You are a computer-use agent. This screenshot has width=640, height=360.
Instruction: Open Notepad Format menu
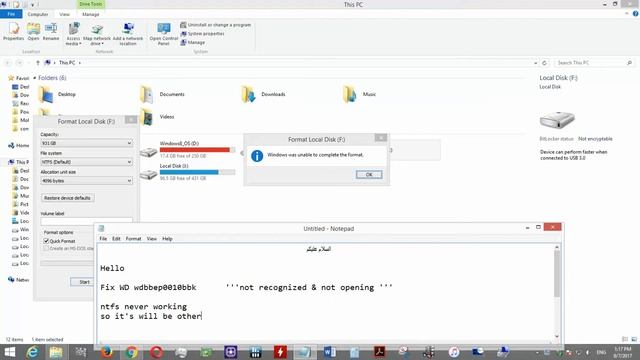click(133, 239)
